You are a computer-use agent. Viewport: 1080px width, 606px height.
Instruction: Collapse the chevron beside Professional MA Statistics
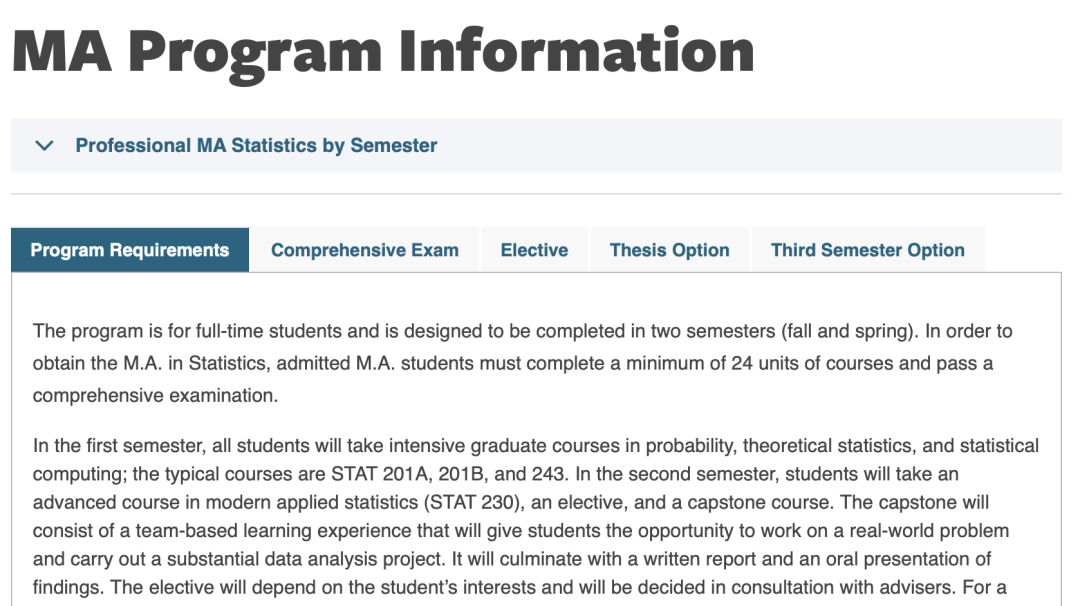tap(44, 146)
